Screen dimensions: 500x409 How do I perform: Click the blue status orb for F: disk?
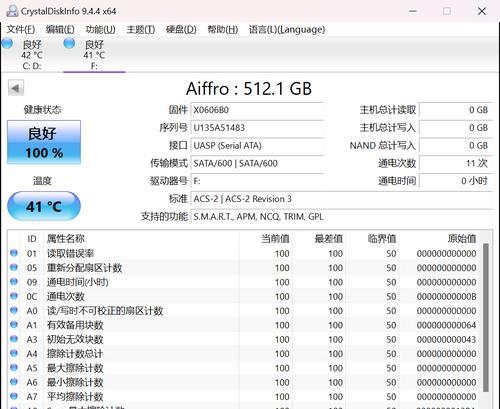[69, 43]
